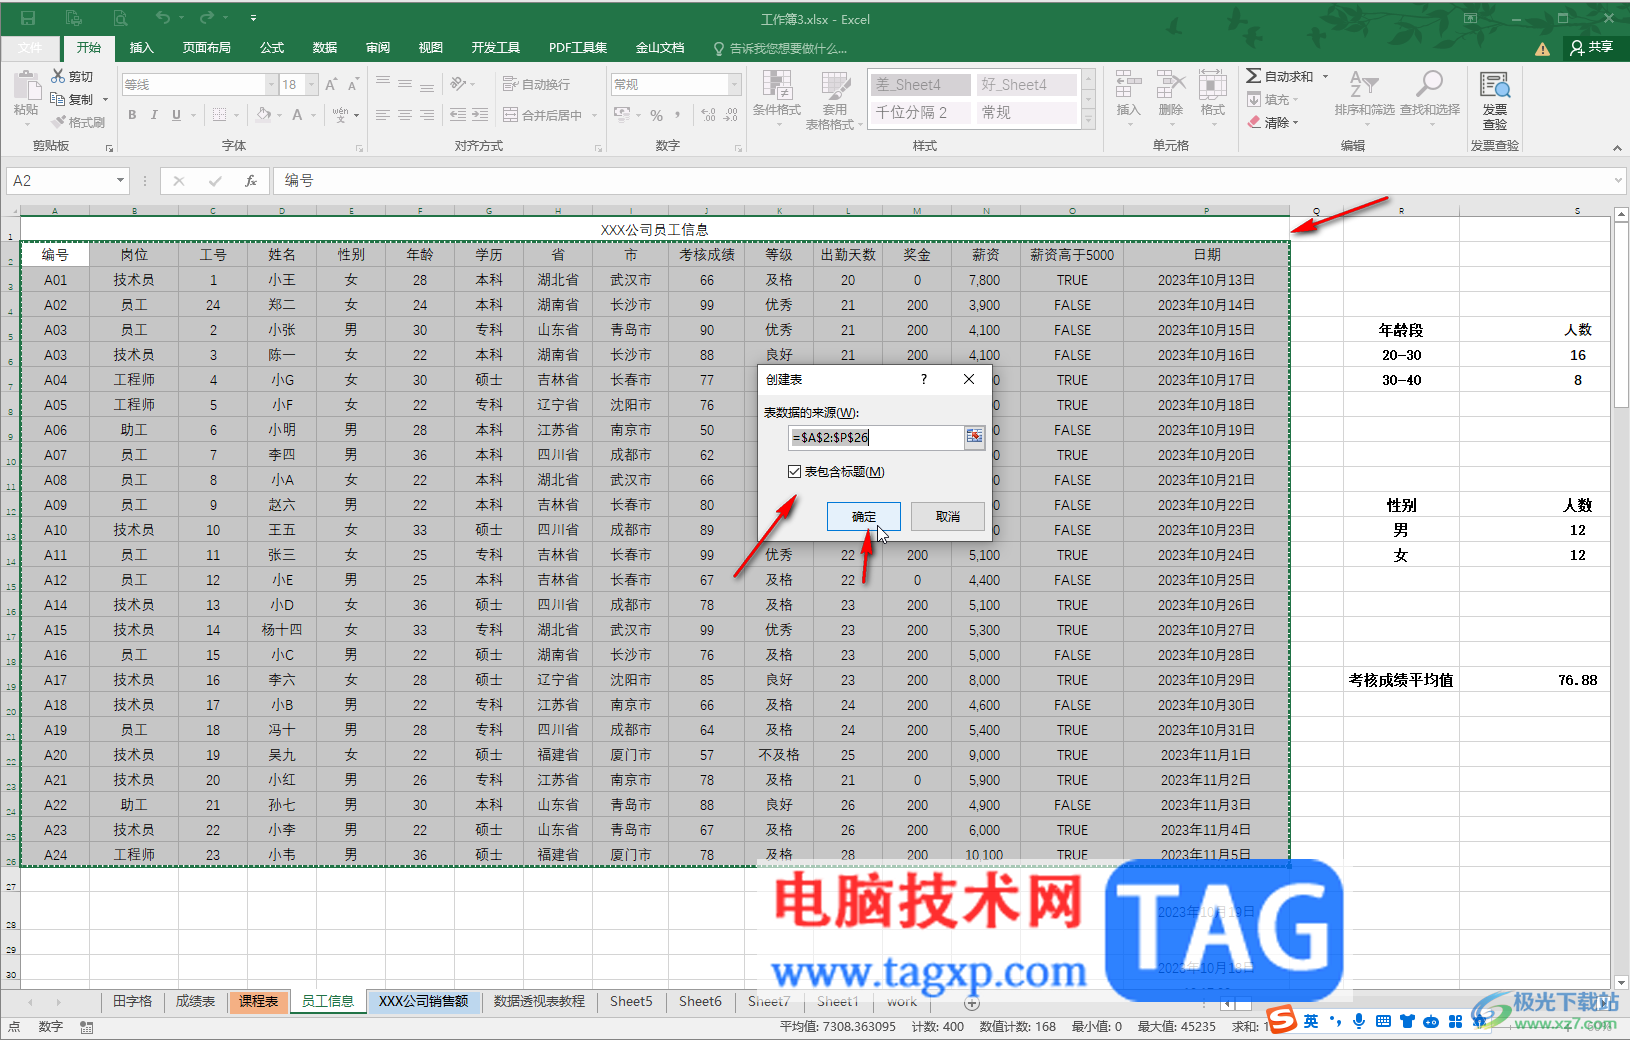This screenshot has height=1040, width=1630.
Task: Switch to the 开发工具 ribbon tab
Action: point(496,47)
